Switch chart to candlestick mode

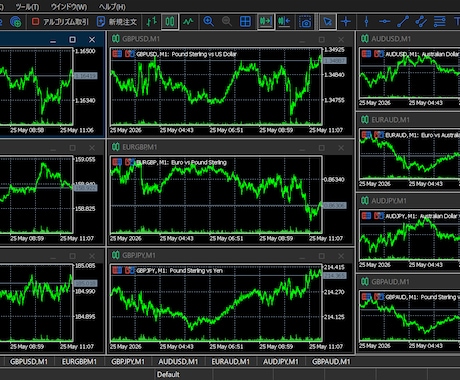tap(170, 22)
